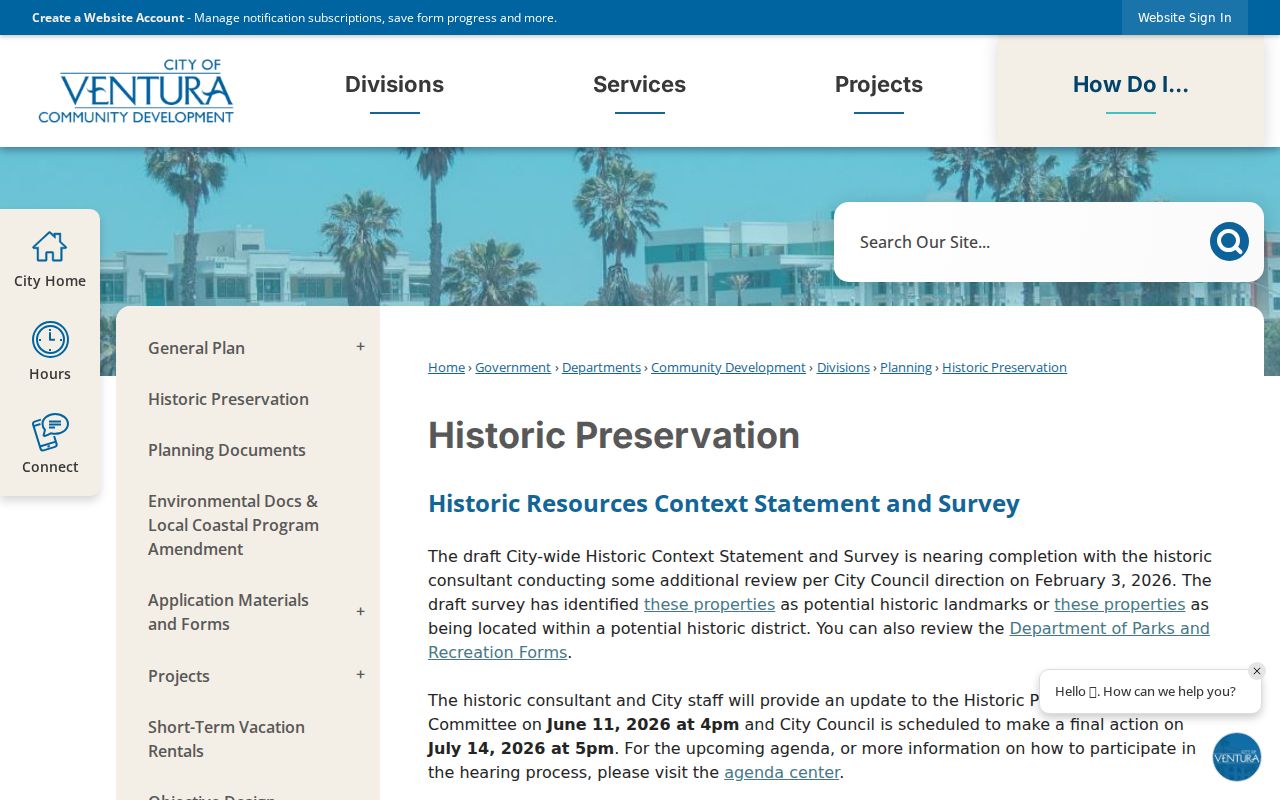
Task: Go to Departments breadcrumb
Action: (x=601, y=367)
